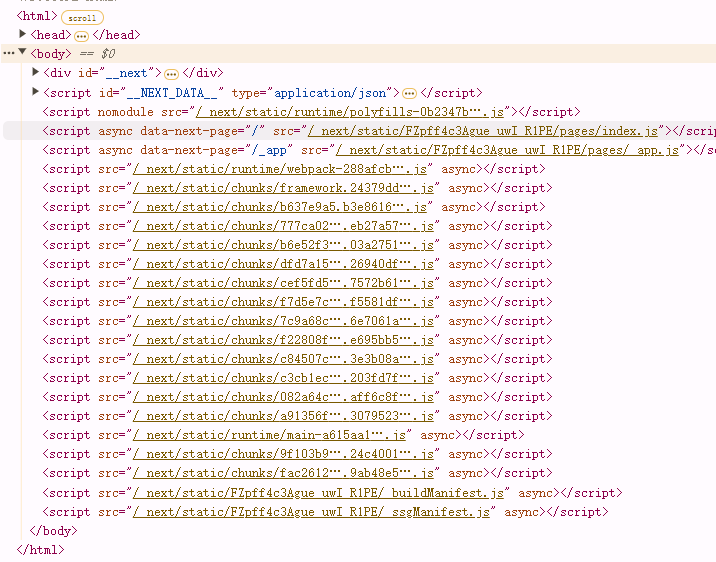Open polyfills-0b2347b js link
This screenshot has height=562, width=716.
349,112
